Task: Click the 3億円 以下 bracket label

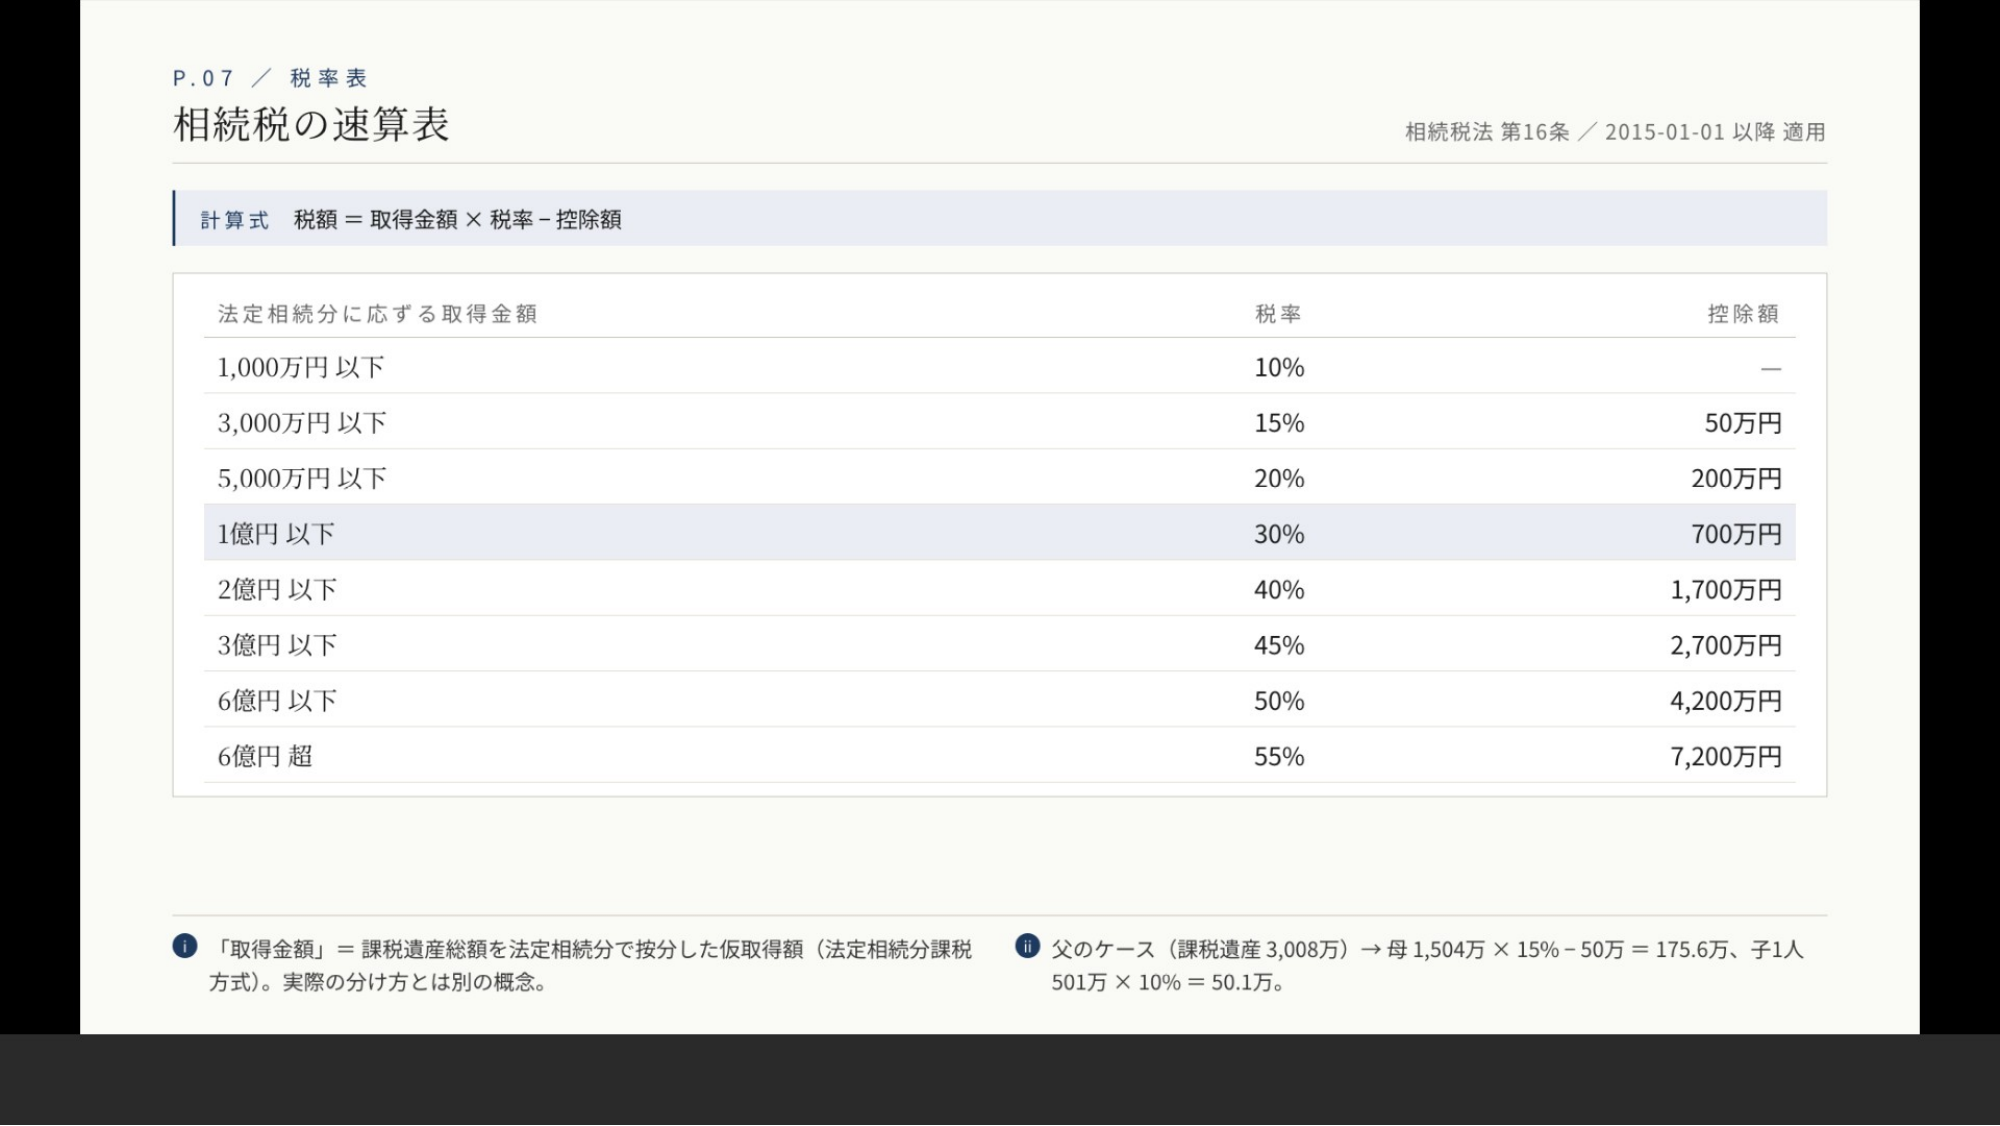Action: coord(277,645)
